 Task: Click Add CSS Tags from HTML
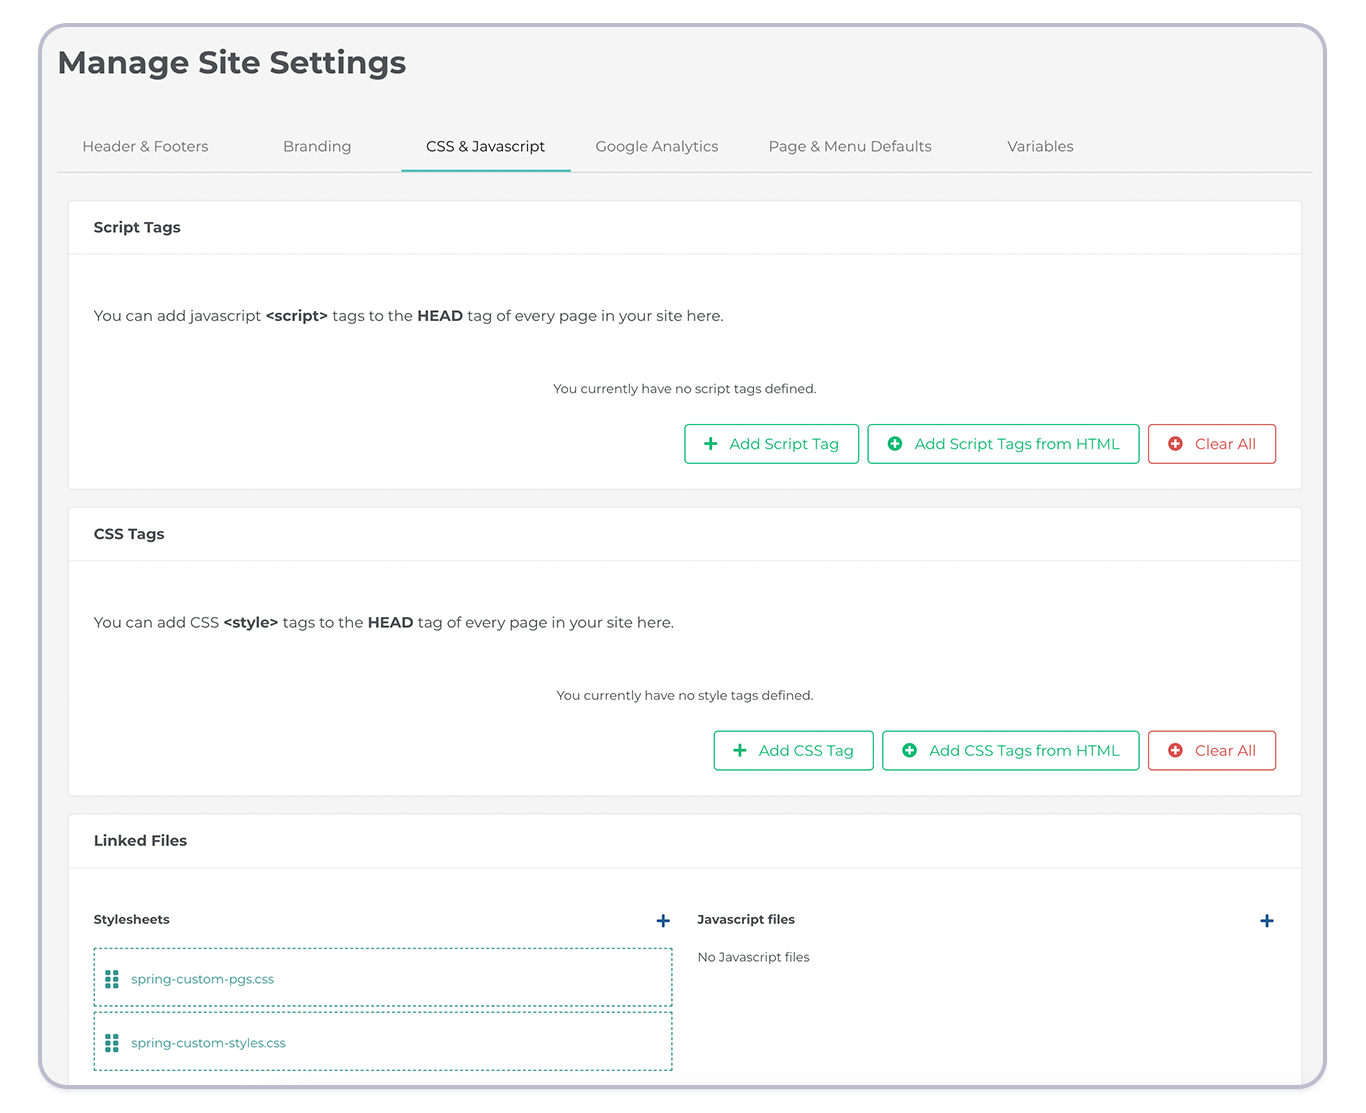[1010, 751]
